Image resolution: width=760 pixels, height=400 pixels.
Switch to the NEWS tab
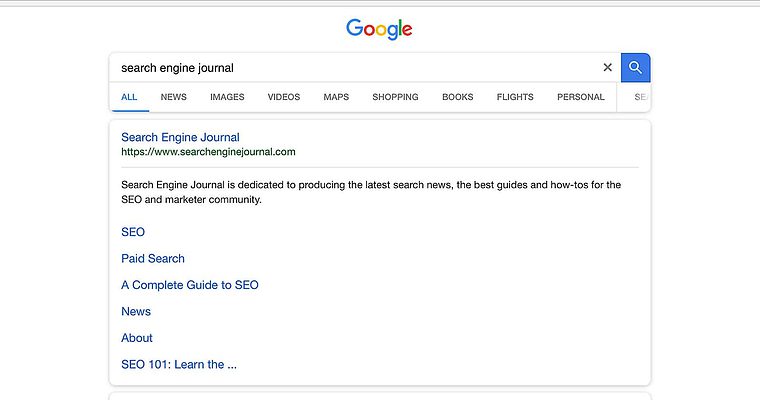coord(174,97)
